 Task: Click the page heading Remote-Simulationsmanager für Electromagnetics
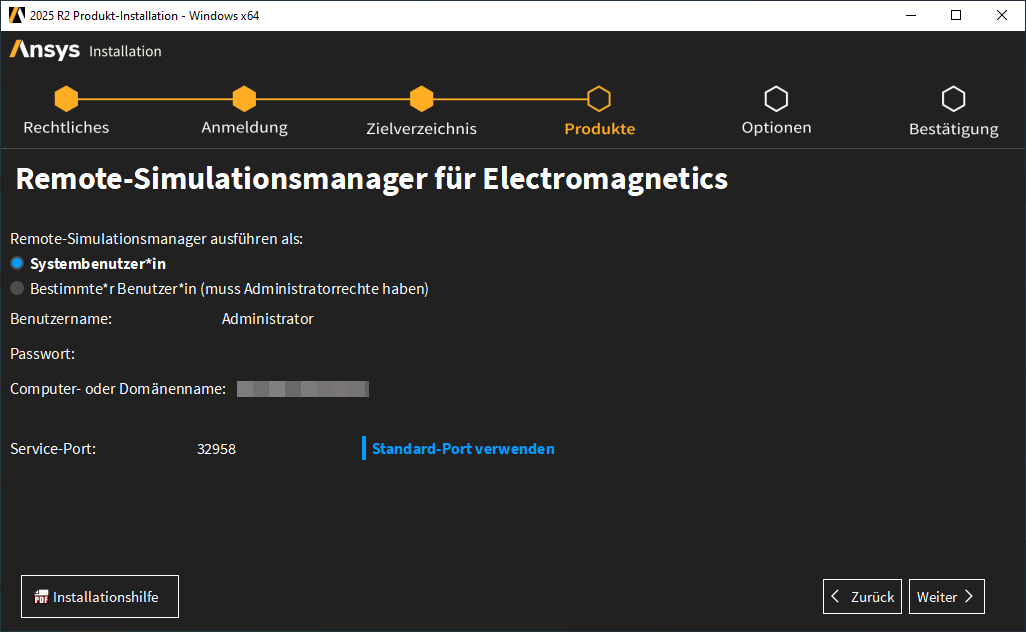[x=372, y=179]
